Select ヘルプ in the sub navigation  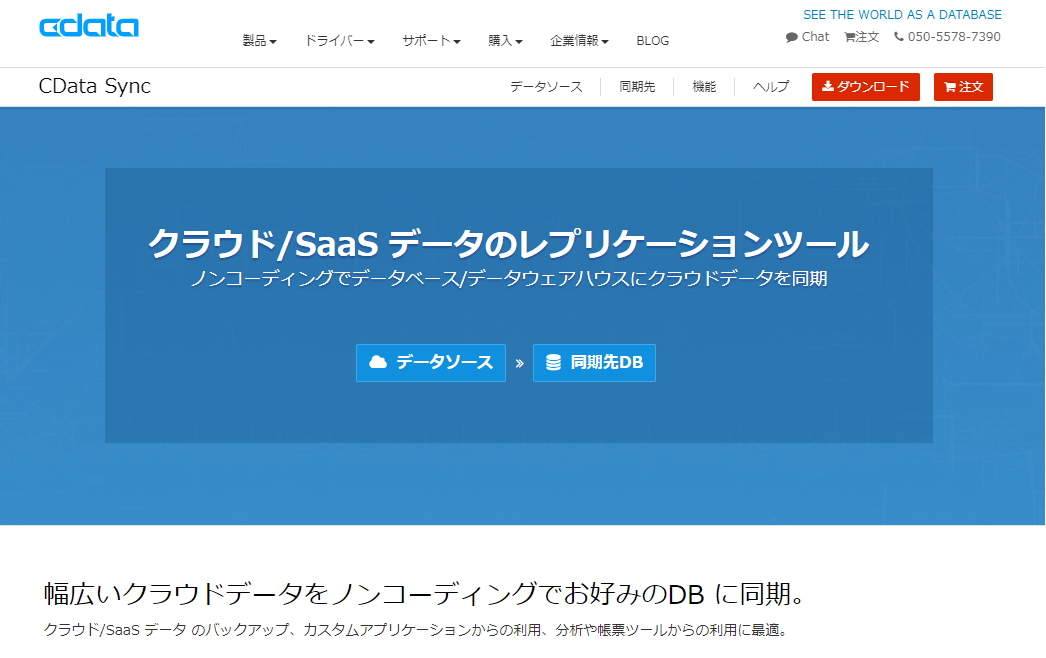pos(771,87)
